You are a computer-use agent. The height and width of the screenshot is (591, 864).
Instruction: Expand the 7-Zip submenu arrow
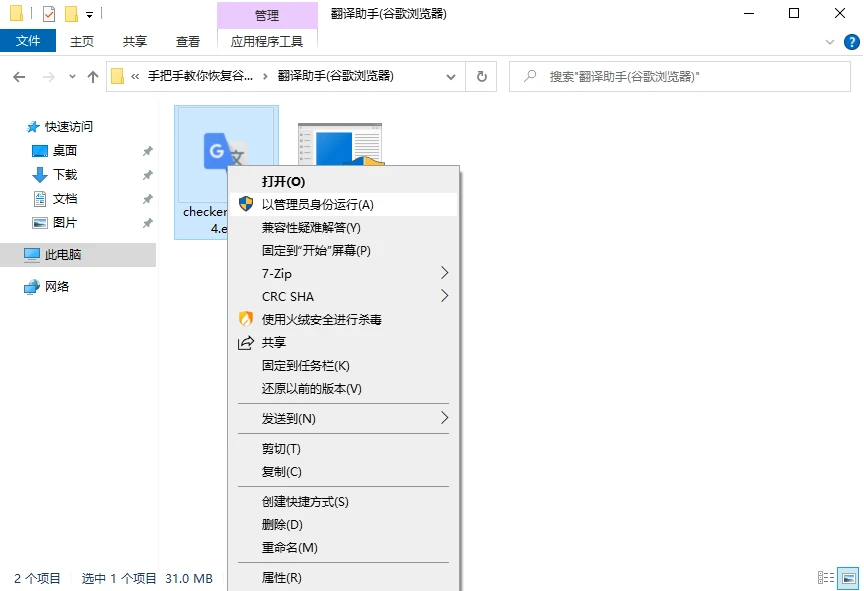pos(445,273)
